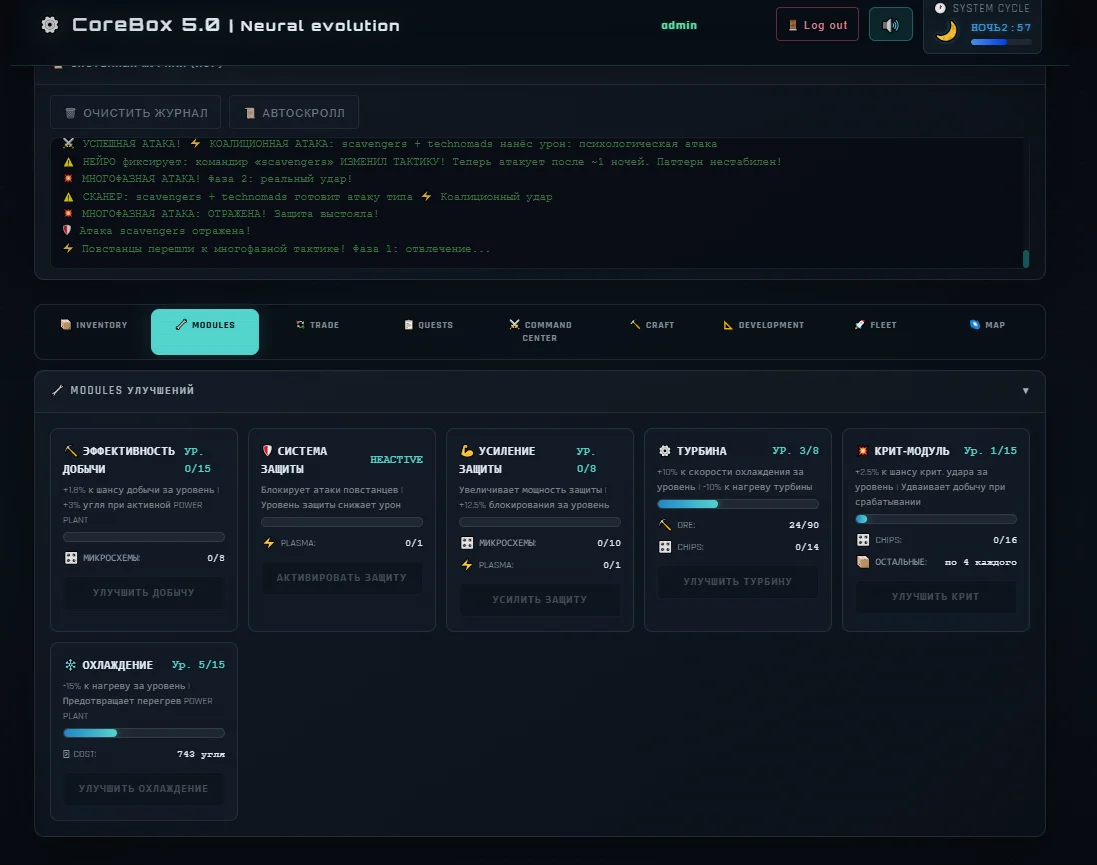The height and width of the screenshot is (865, 1097).
Task: Click the Chips icon in Турбина card
Action: tap(665, 547)
